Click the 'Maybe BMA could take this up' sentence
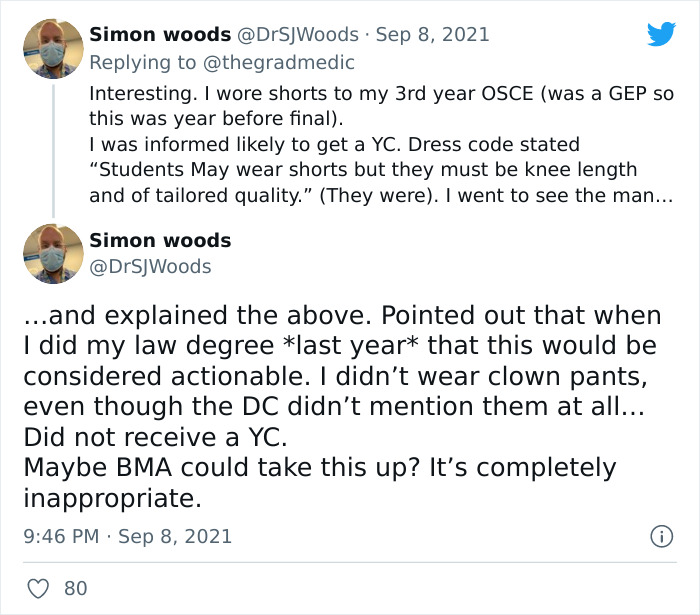The width and height of the screenshot is (700, 615). tap(319, 467)
